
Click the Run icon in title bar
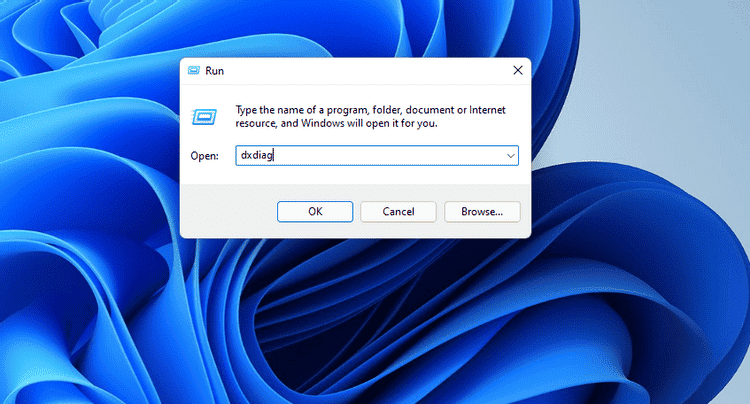[x=194, y=71]
